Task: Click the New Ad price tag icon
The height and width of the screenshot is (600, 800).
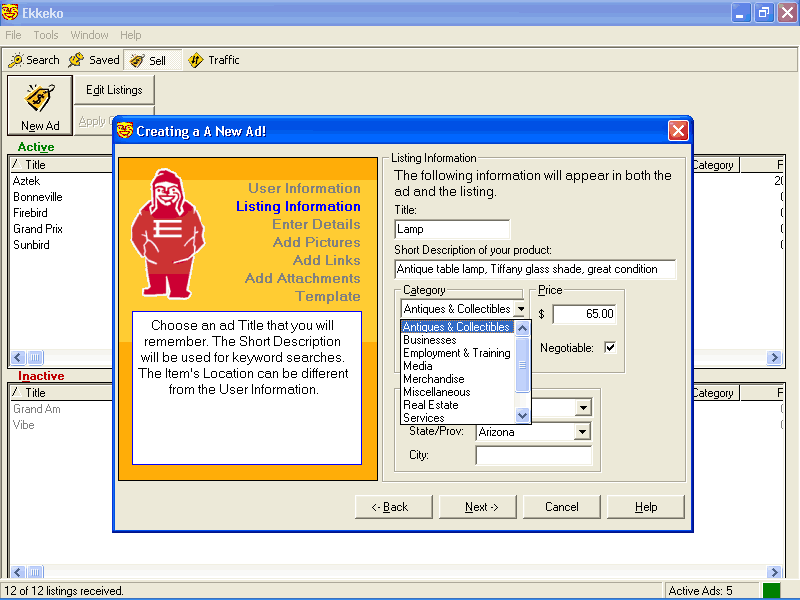Action: [40, 97]
